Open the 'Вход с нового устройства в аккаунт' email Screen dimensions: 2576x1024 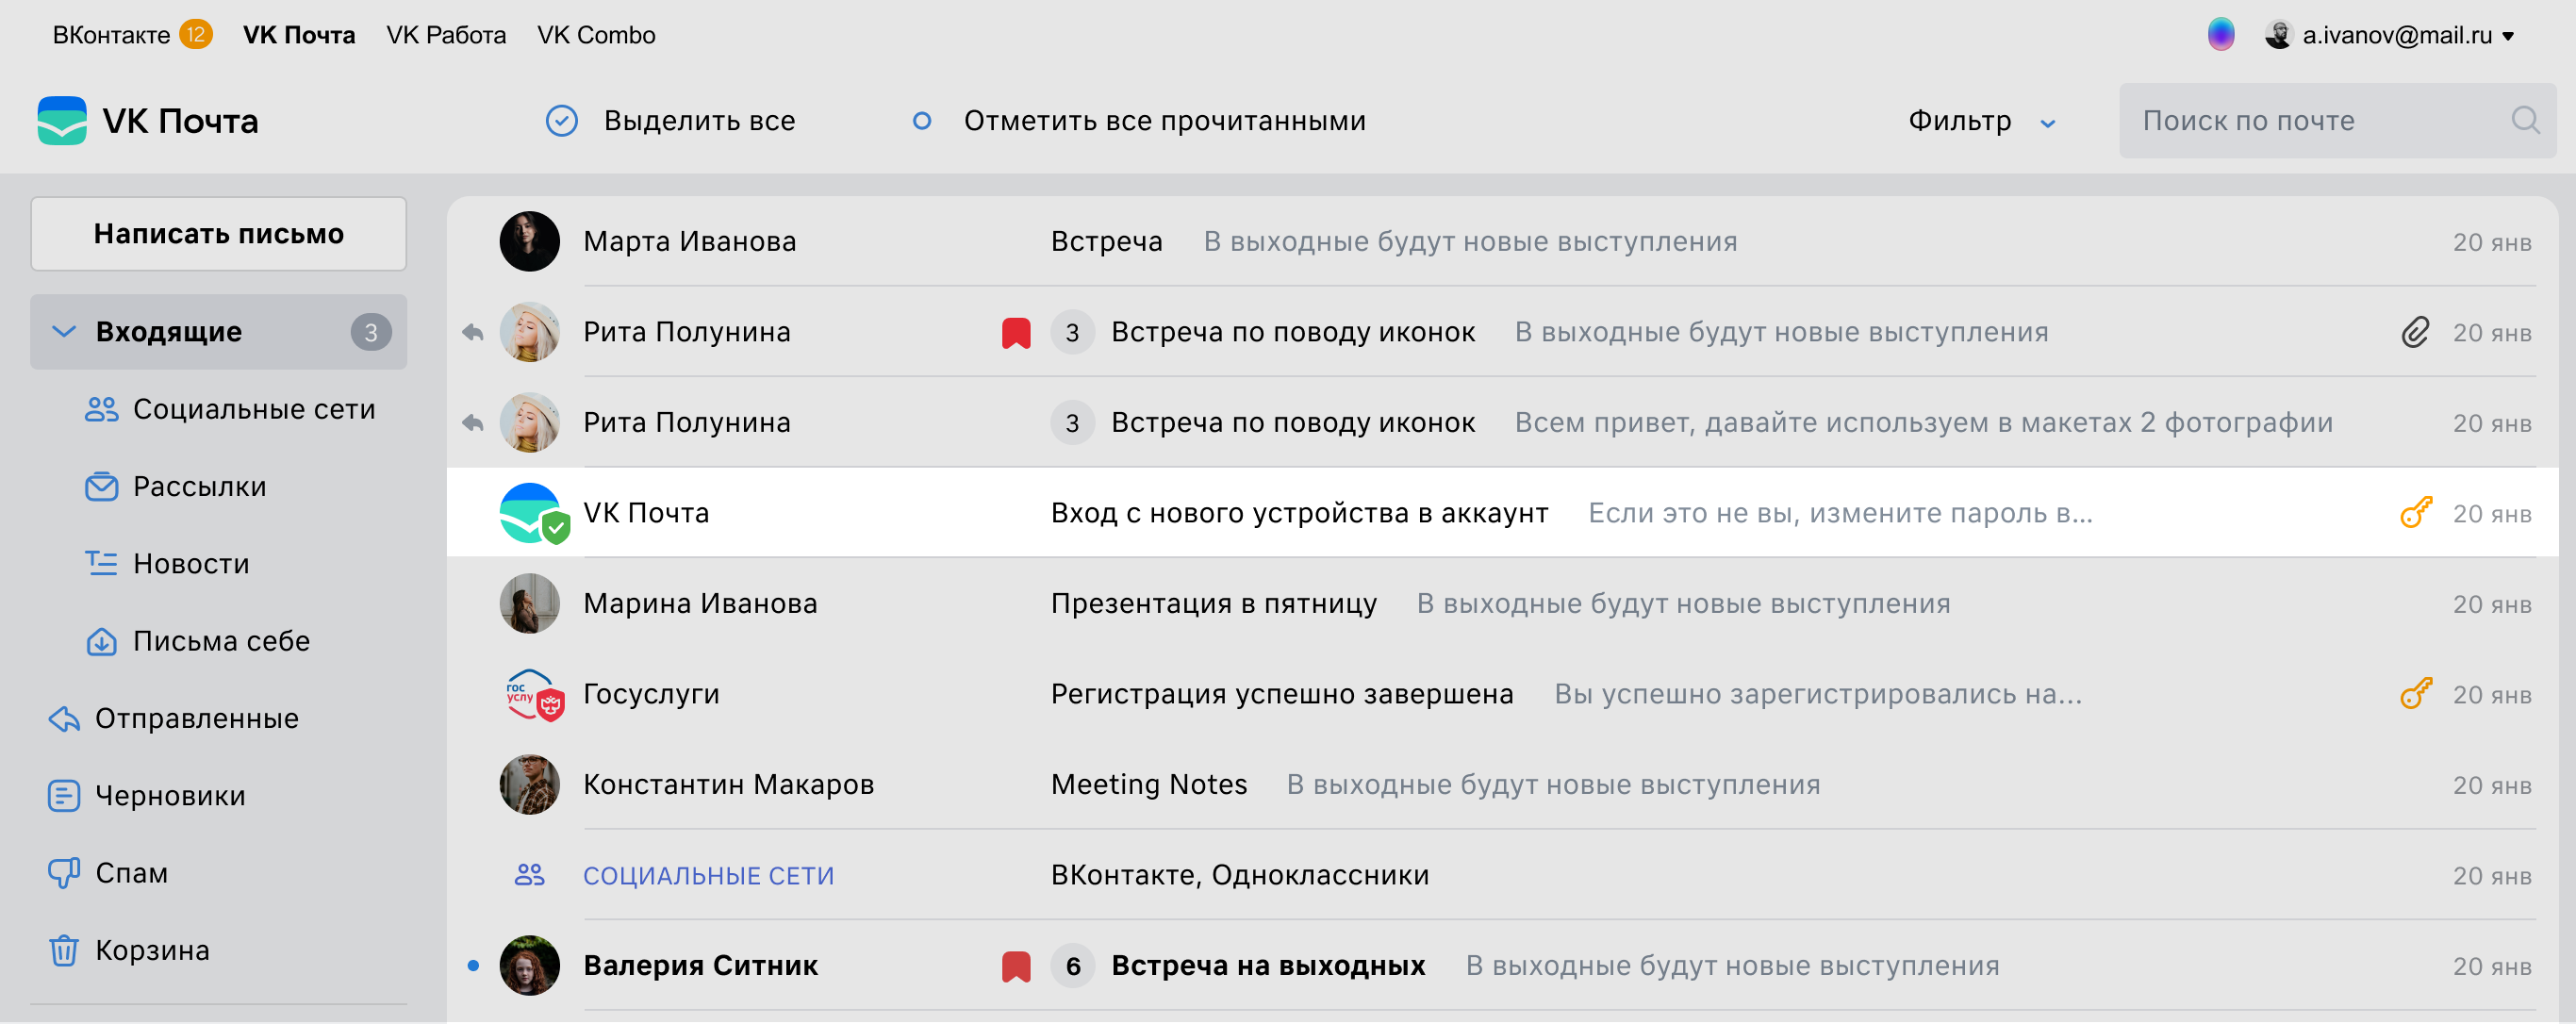1502,513
